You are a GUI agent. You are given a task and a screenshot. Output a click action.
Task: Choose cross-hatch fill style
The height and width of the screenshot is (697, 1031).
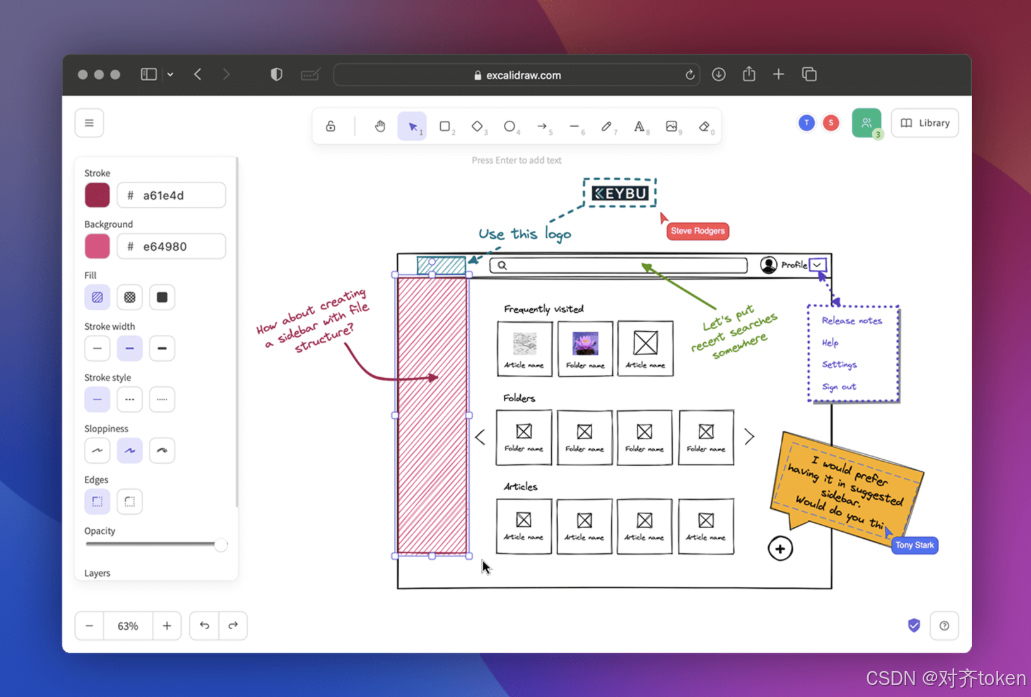(130, 297)
